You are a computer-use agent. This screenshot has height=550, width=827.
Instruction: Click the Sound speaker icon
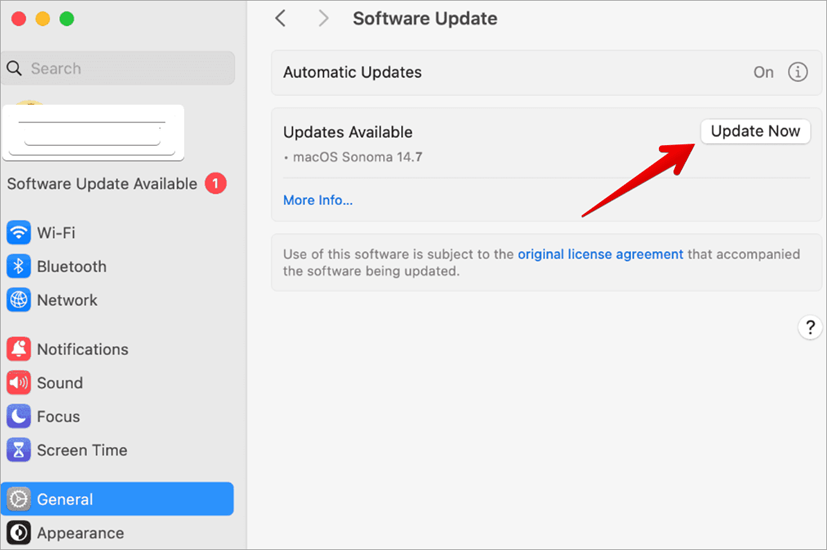coord(18,383)
